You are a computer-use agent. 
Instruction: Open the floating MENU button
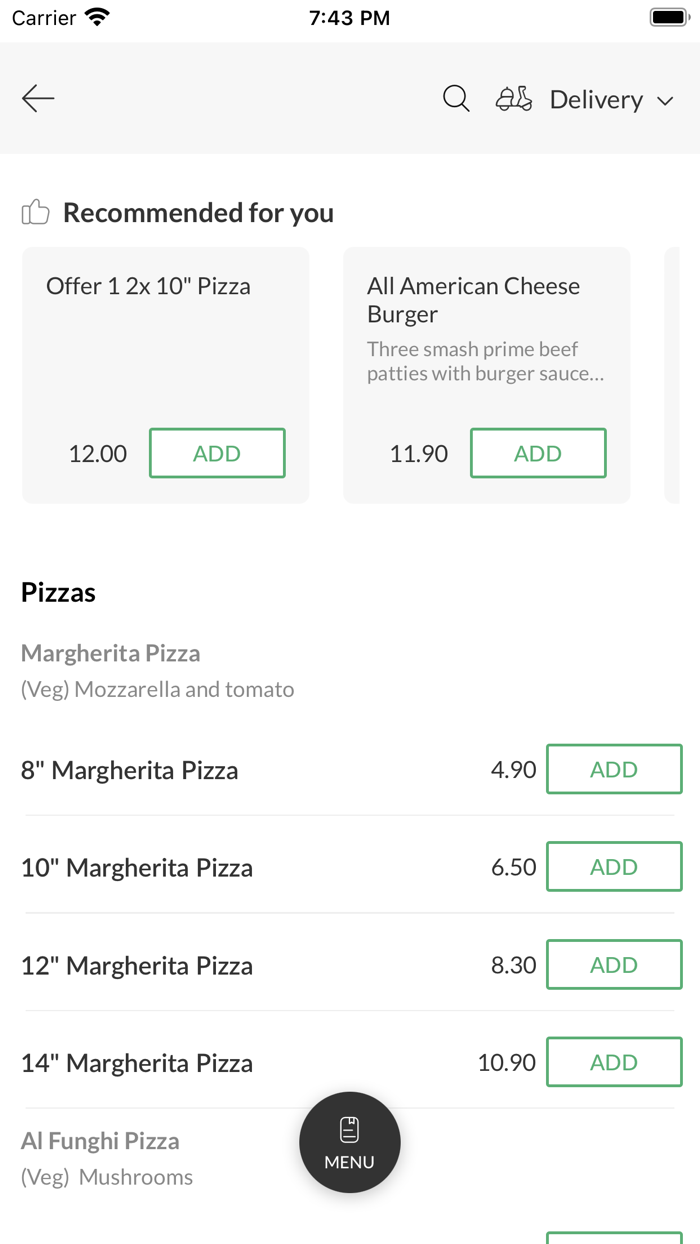coord(349,1142)
